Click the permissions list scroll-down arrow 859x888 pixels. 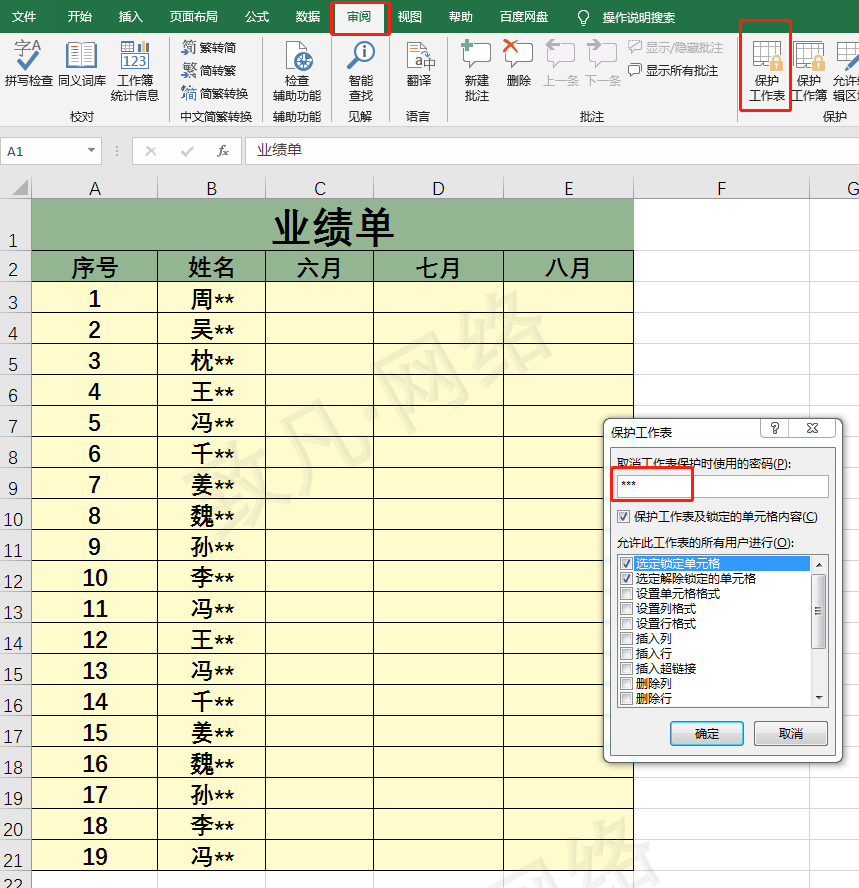819,698
